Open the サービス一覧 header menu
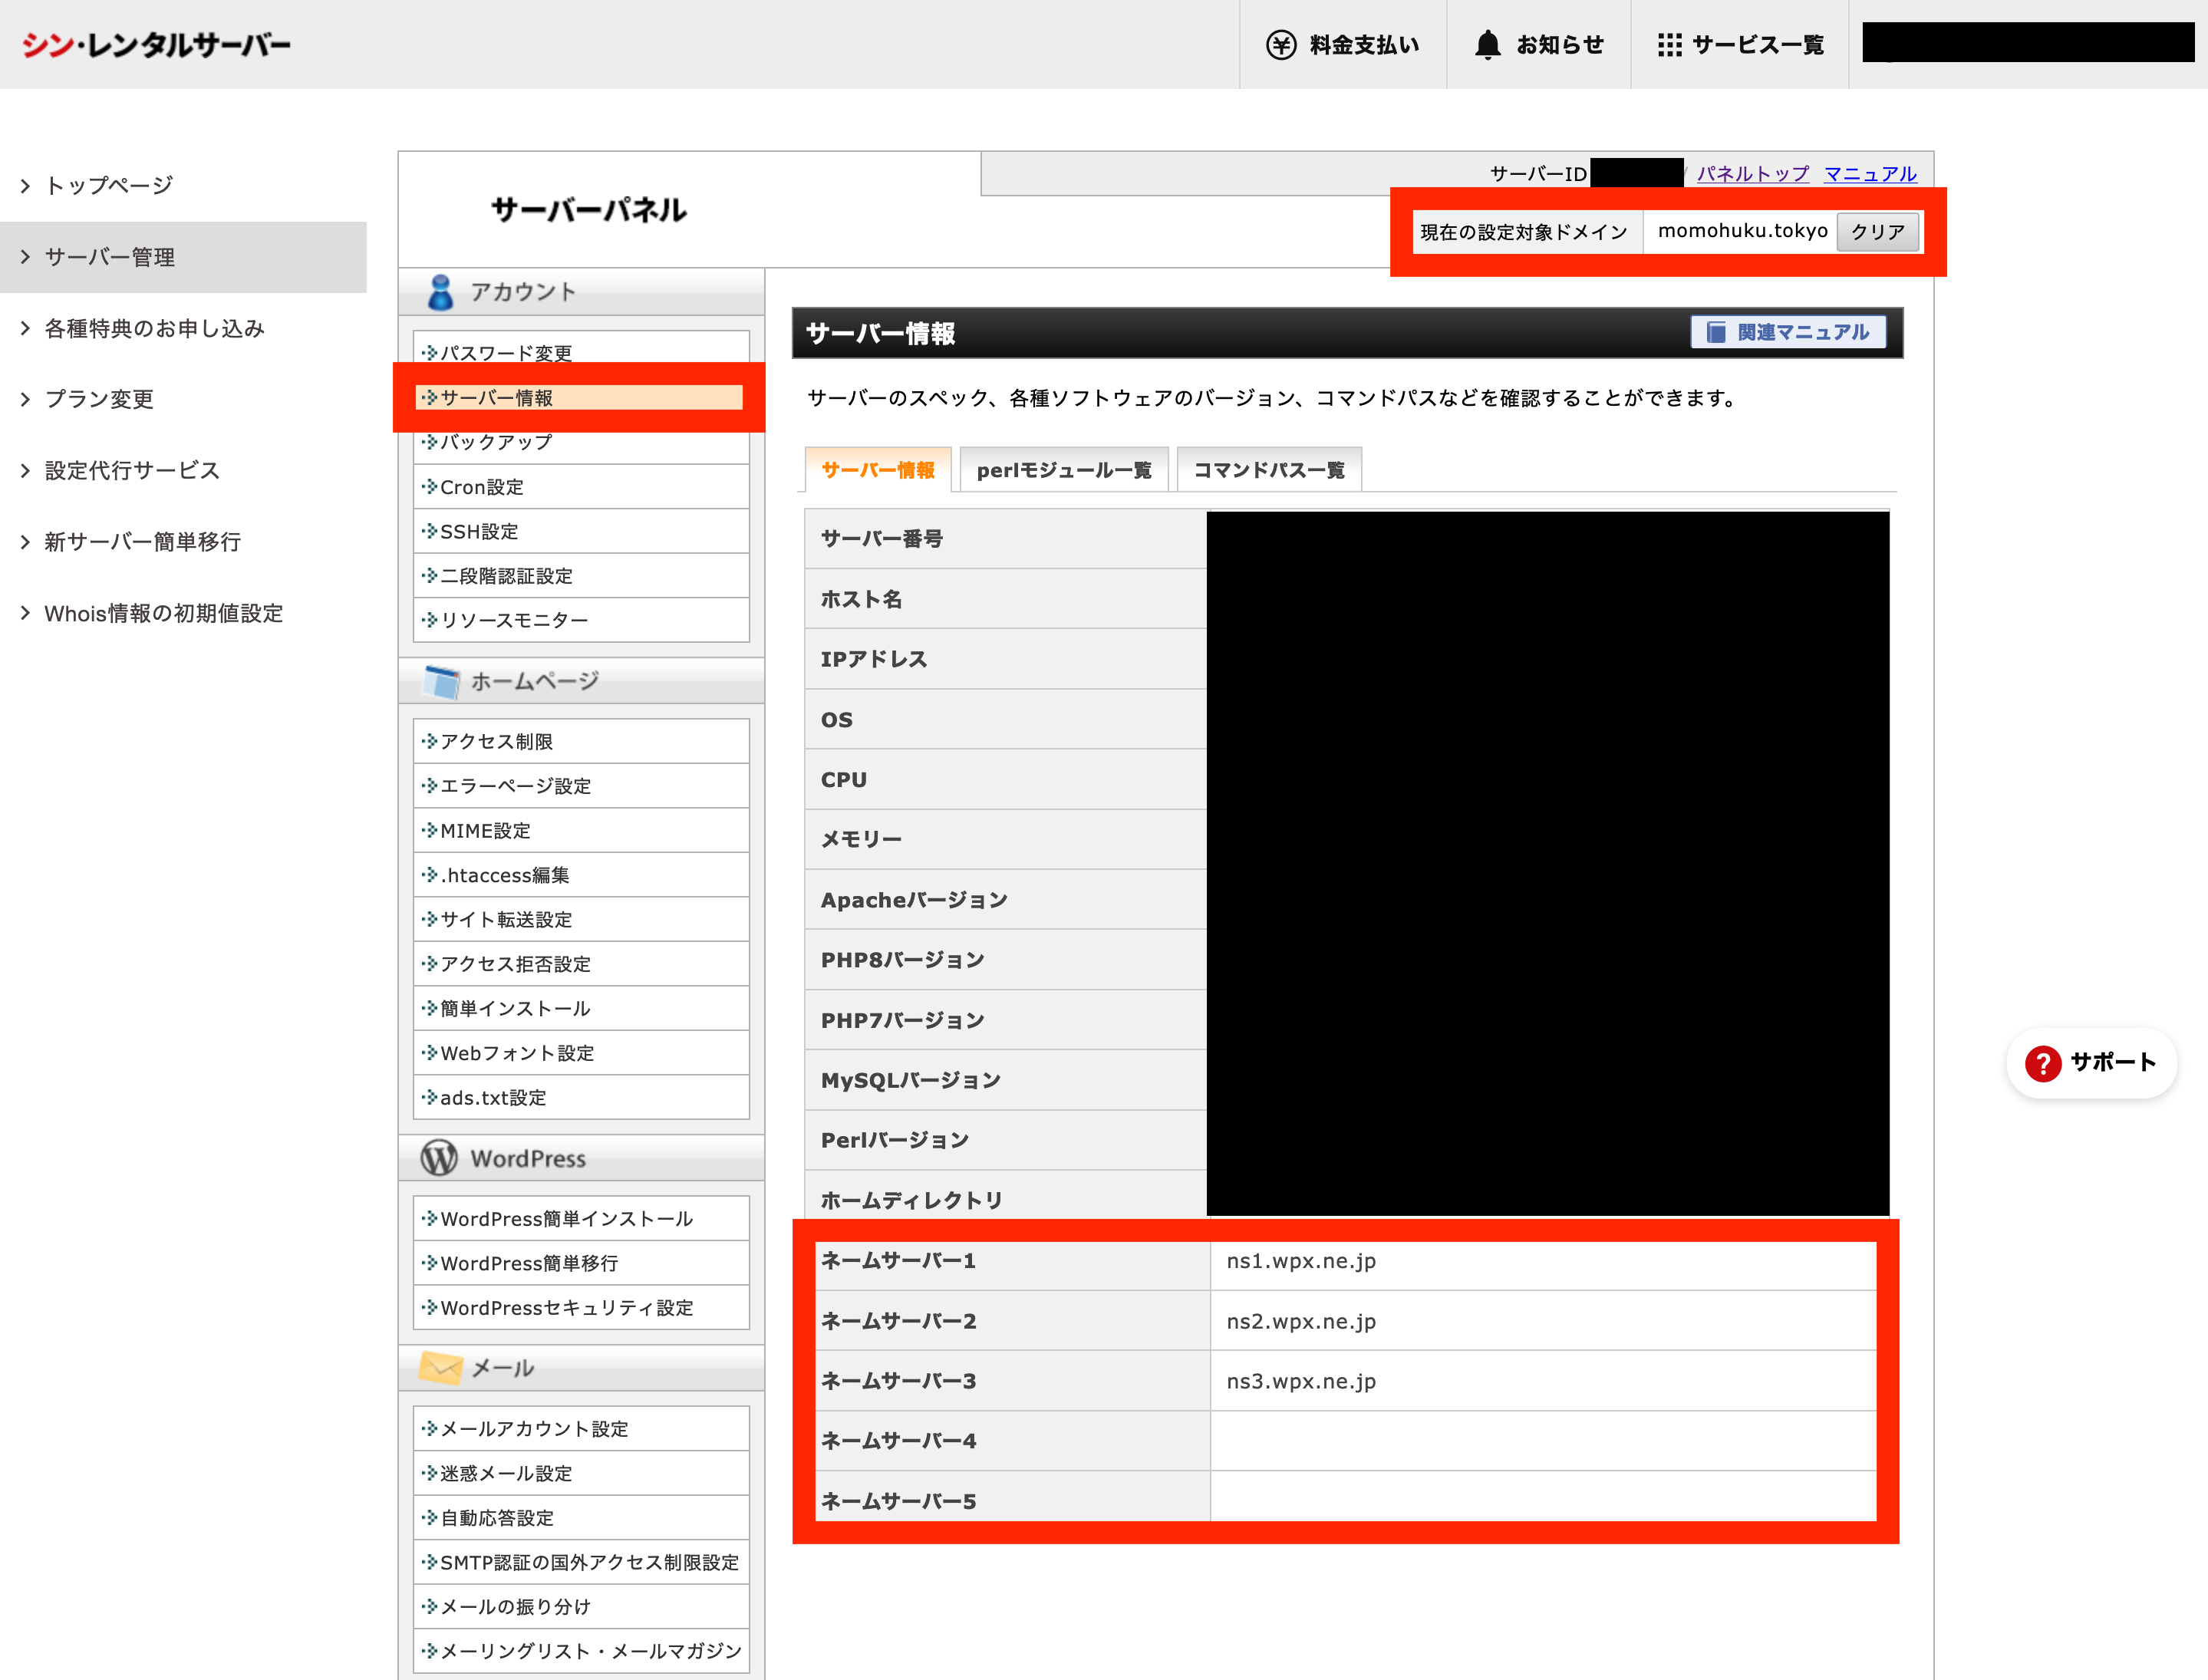 pos(1740,45)
